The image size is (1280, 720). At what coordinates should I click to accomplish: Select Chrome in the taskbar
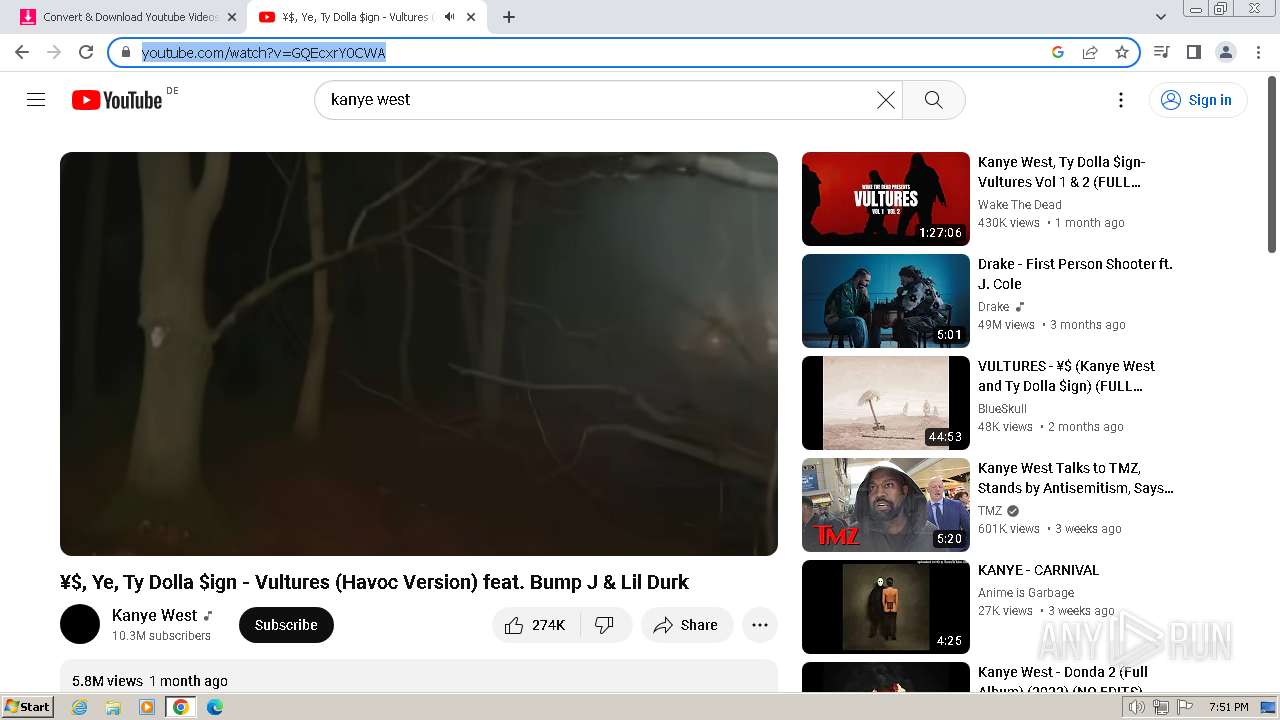[181, 707]
